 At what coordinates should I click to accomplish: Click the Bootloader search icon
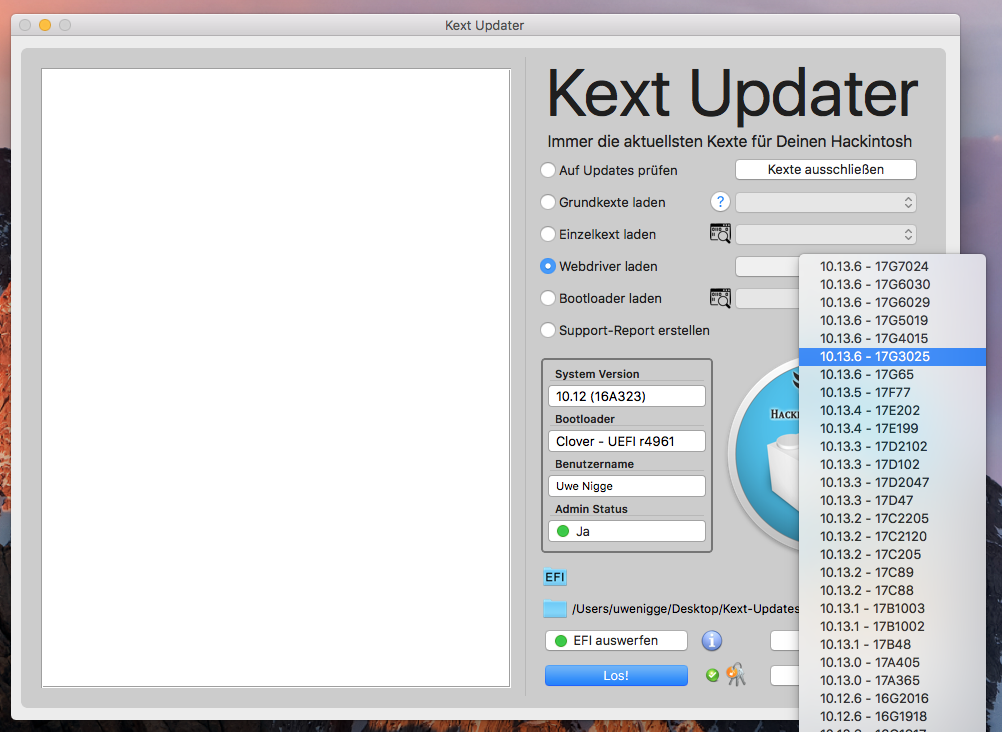coord(720,298)
